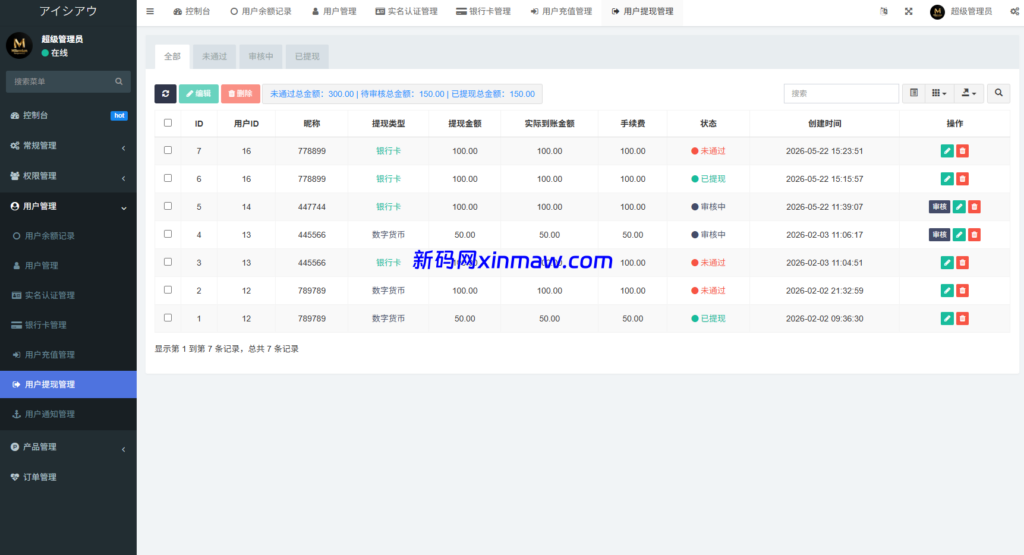The image size is (1024, 555).
Task: Edit withdrawal record ID 1
Action: pos(947,319)
